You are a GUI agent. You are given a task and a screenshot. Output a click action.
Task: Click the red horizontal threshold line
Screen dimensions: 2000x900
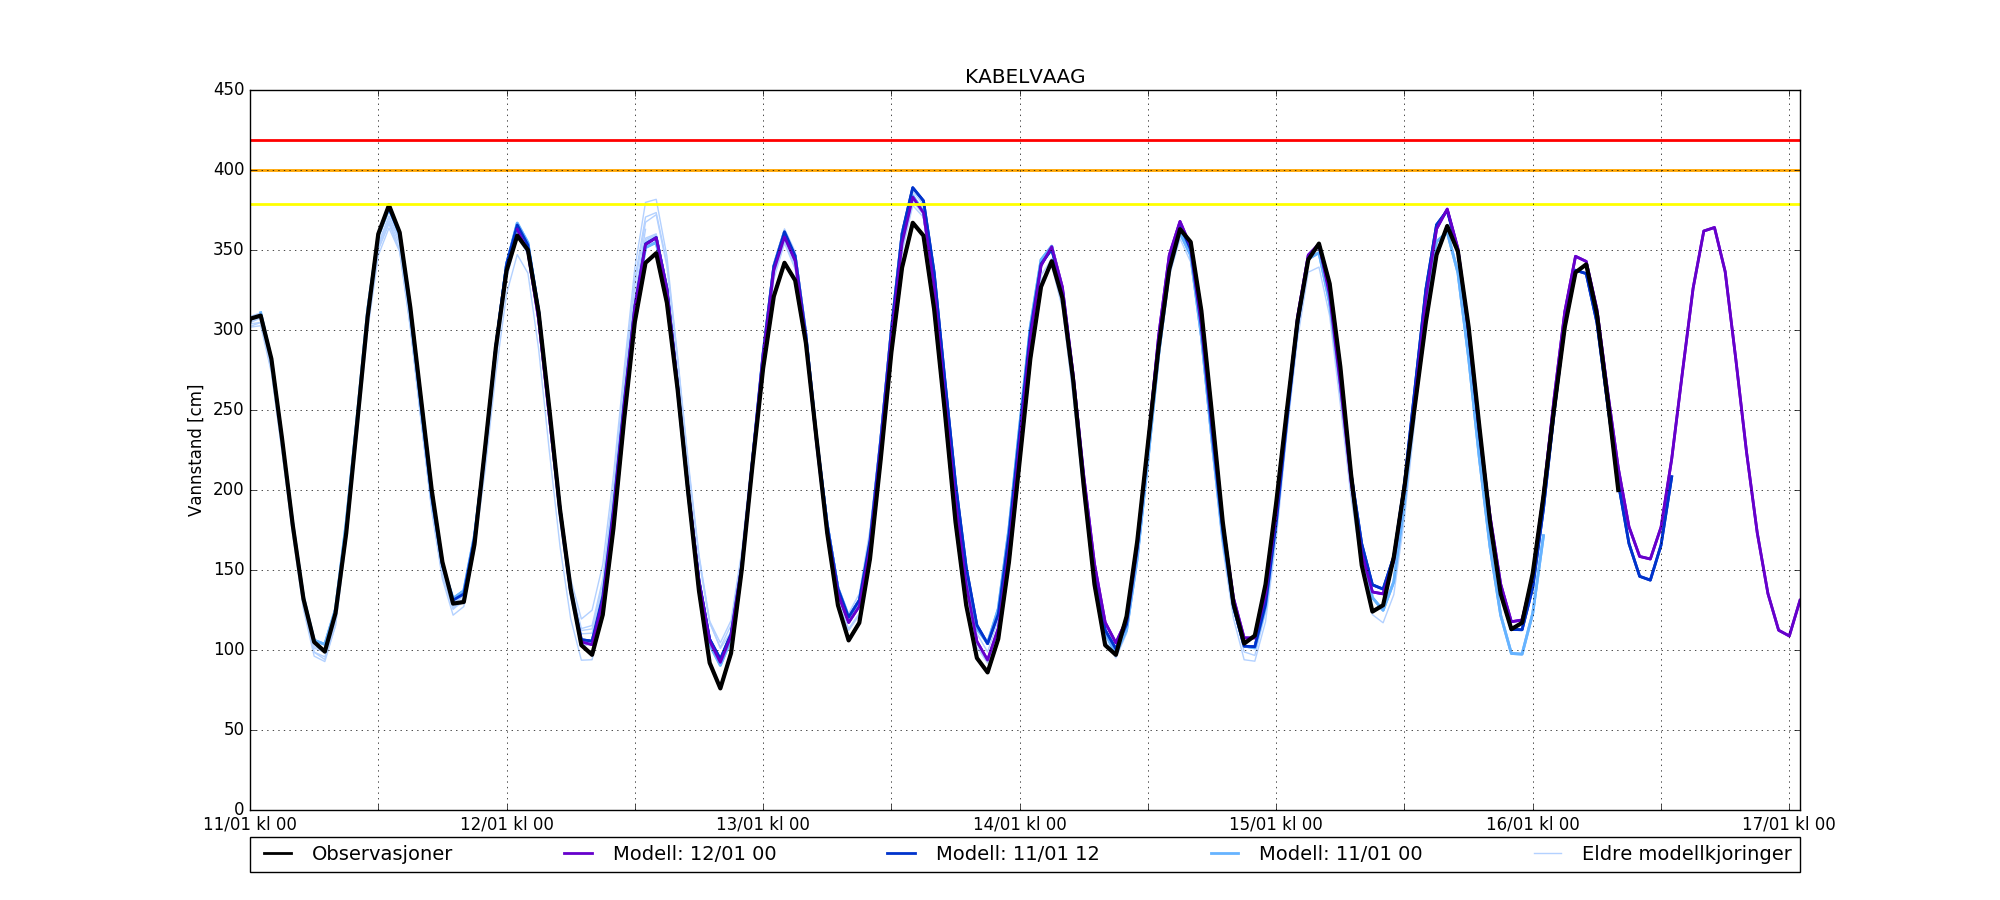[1025, 141]
